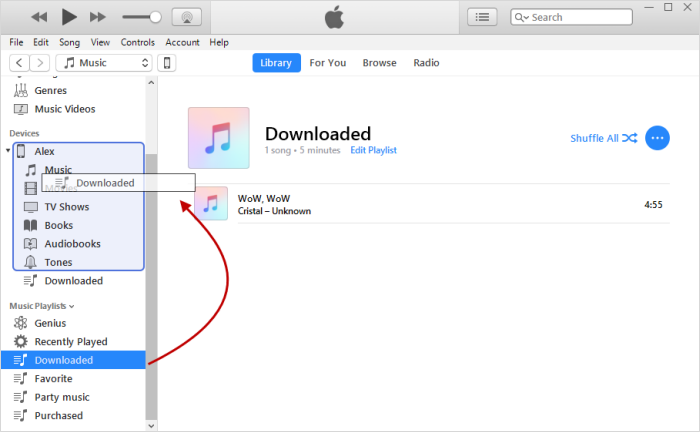
Task: Click the Downloaded playlist artwork
Action: 219,138
